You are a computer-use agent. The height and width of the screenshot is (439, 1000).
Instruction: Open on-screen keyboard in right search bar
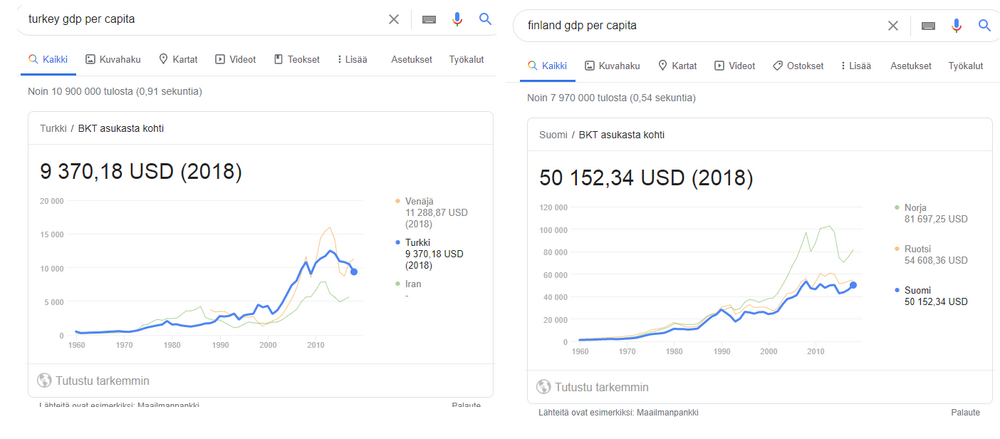(x=928, y=25)
